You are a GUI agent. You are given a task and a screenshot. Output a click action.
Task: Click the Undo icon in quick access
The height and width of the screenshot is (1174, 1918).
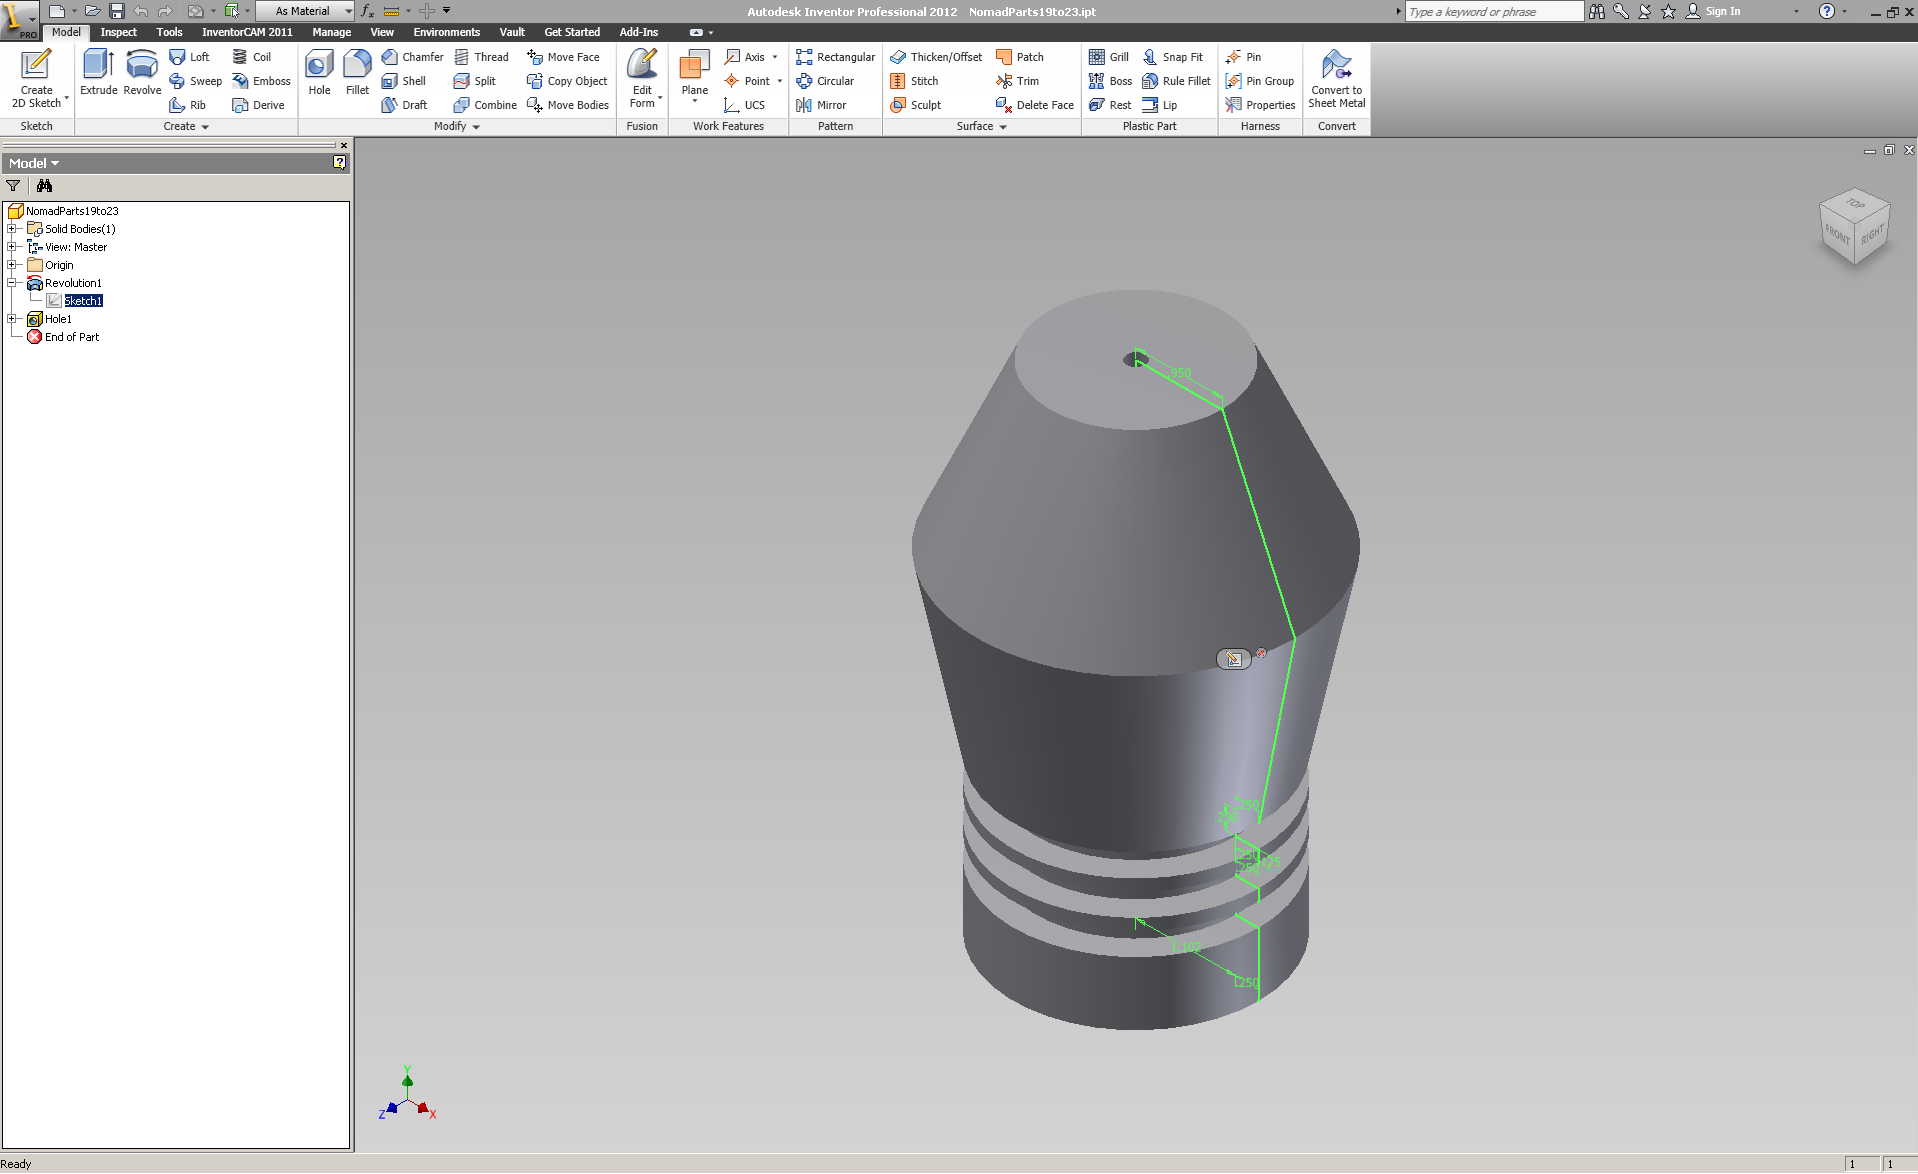(x=141, y=11)
